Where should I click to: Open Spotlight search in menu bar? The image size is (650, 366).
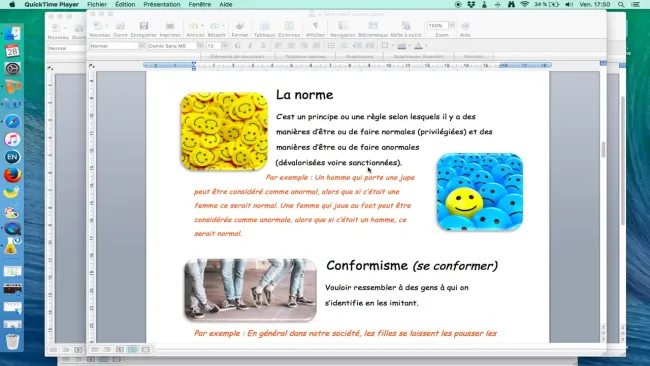(621, 5)
